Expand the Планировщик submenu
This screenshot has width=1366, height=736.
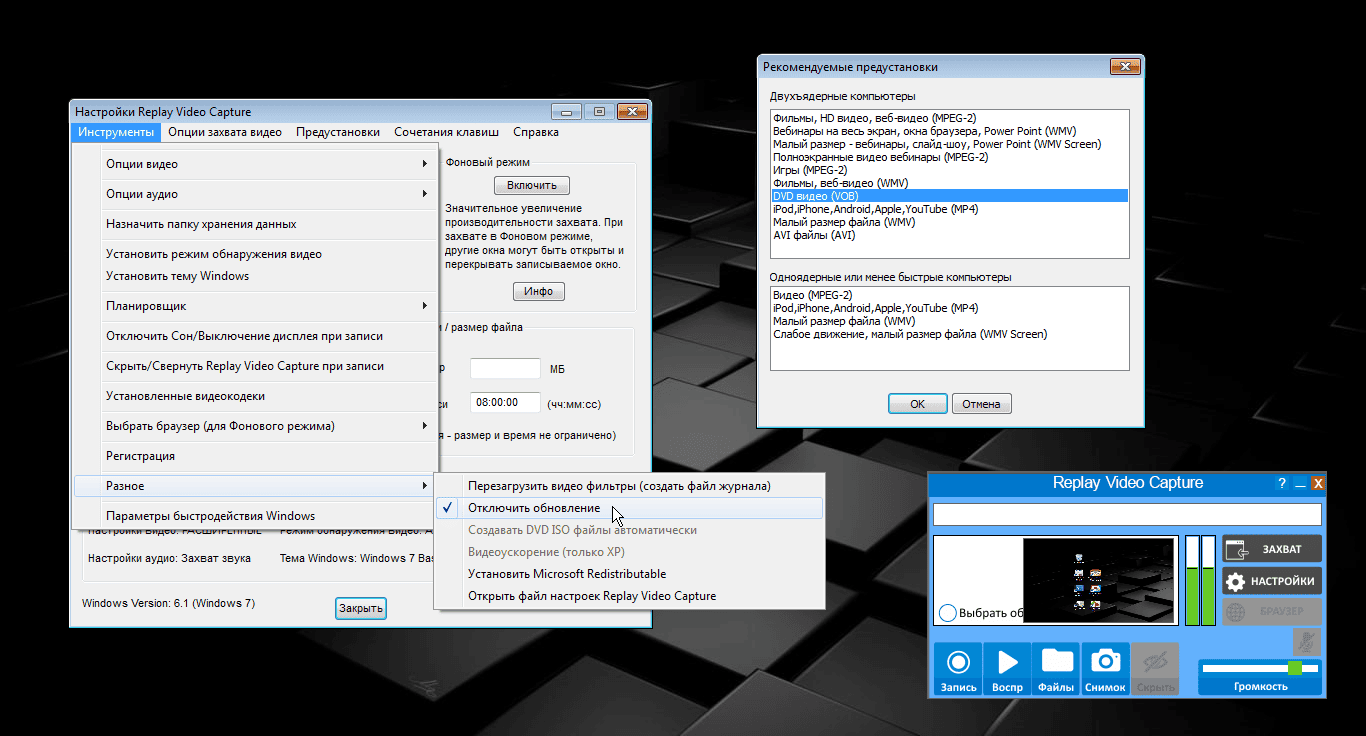point(255,306)
